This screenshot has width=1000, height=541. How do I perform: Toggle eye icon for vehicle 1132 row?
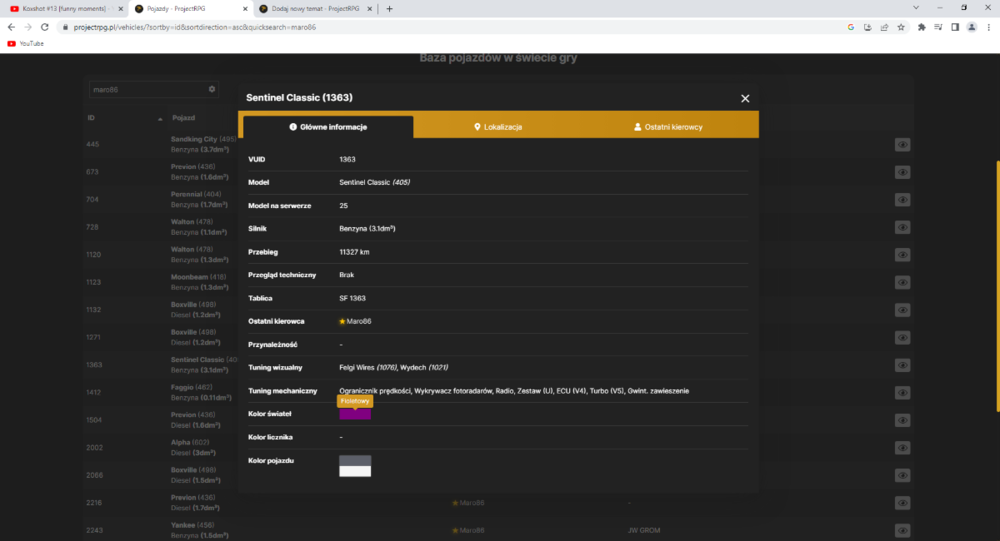pos(902,310)
